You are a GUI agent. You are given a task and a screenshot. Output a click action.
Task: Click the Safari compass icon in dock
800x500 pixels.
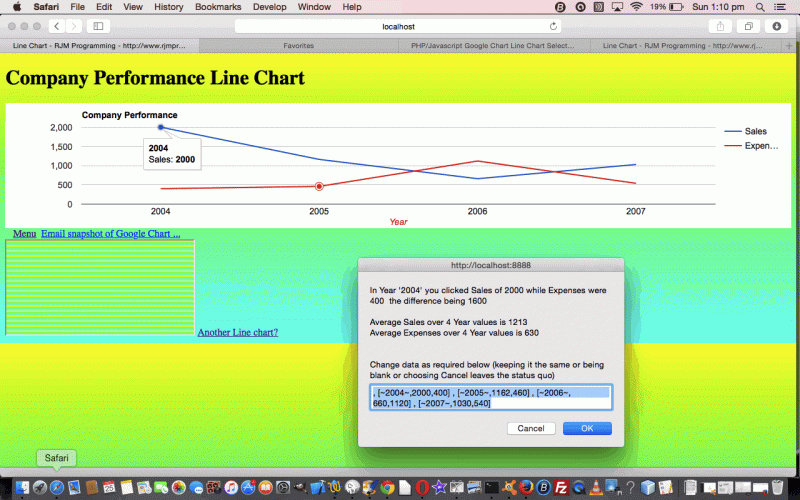click(x=57, y=488)
